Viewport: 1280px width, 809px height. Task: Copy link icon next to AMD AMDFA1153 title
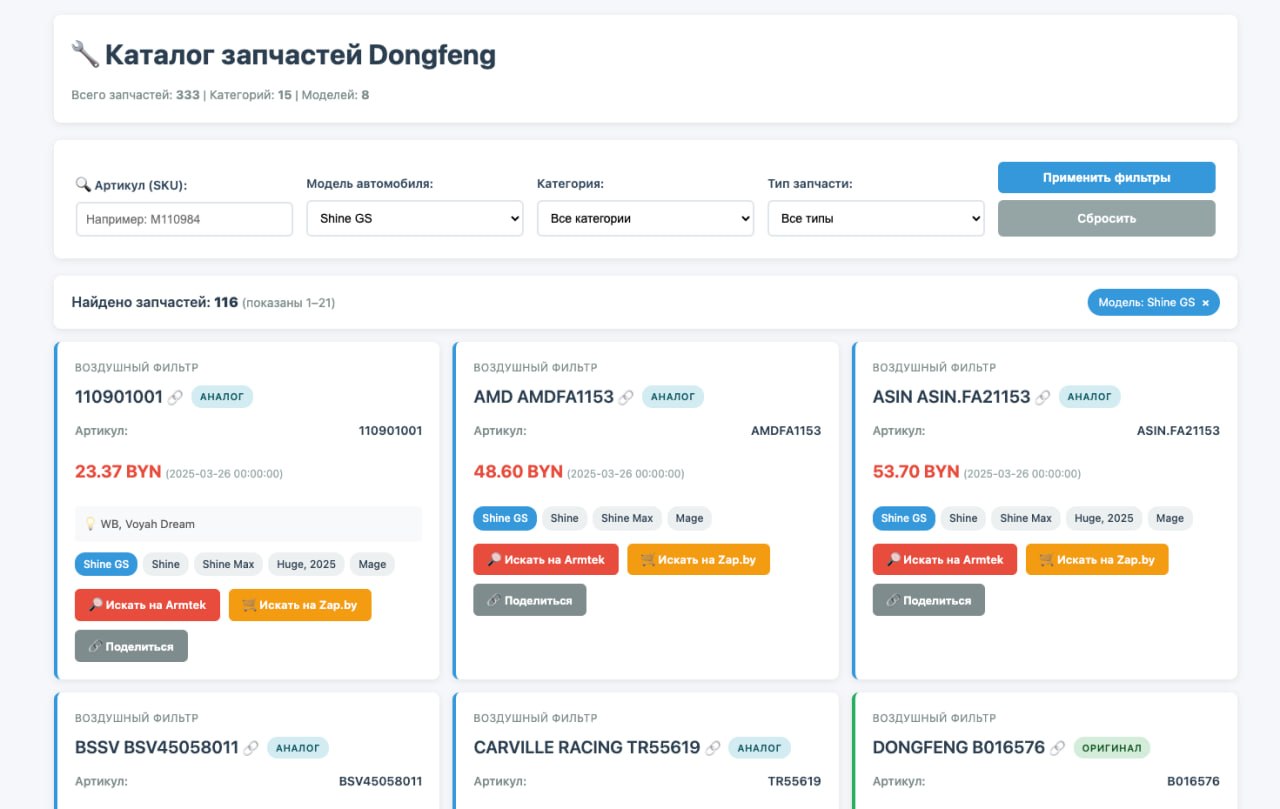tap(626, 397)
